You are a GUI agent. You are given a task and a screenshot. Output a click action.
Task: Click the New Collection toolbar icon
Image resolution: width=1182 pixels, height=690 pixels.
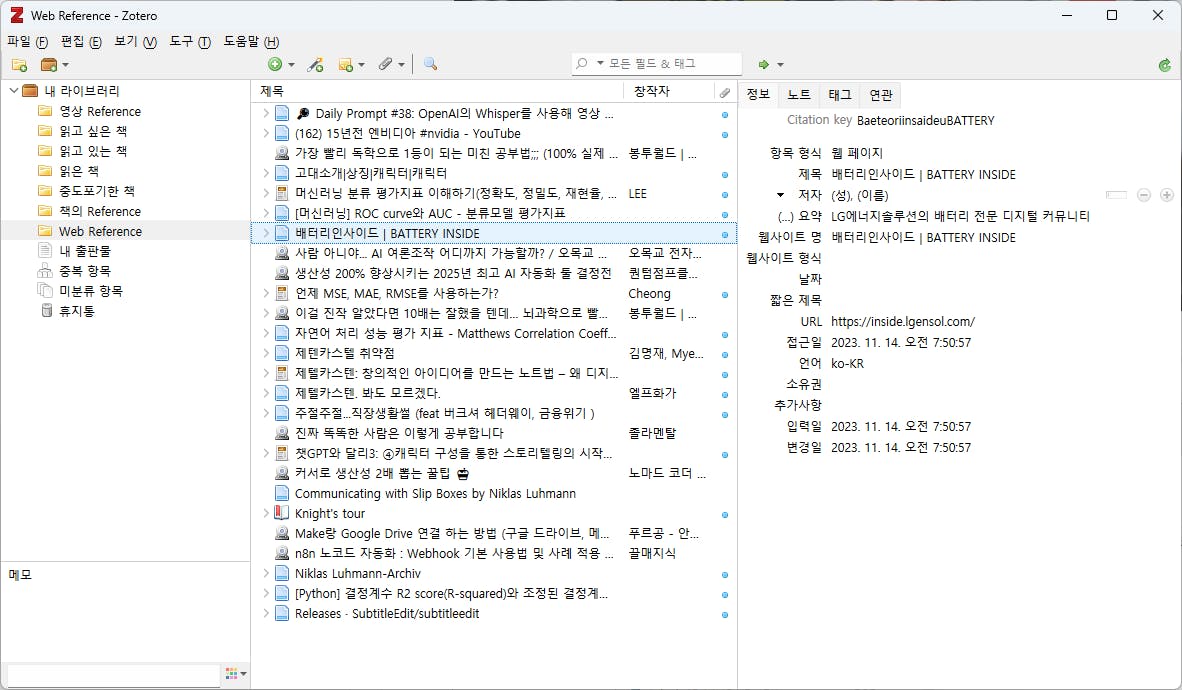[20, 65]
